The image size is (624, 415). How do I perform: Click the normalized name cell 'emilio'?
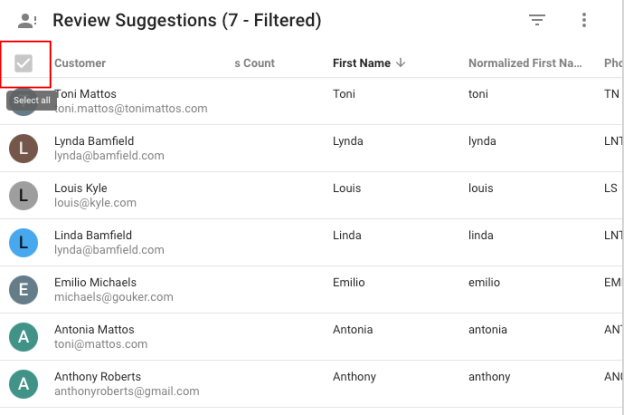pos(484,283)
